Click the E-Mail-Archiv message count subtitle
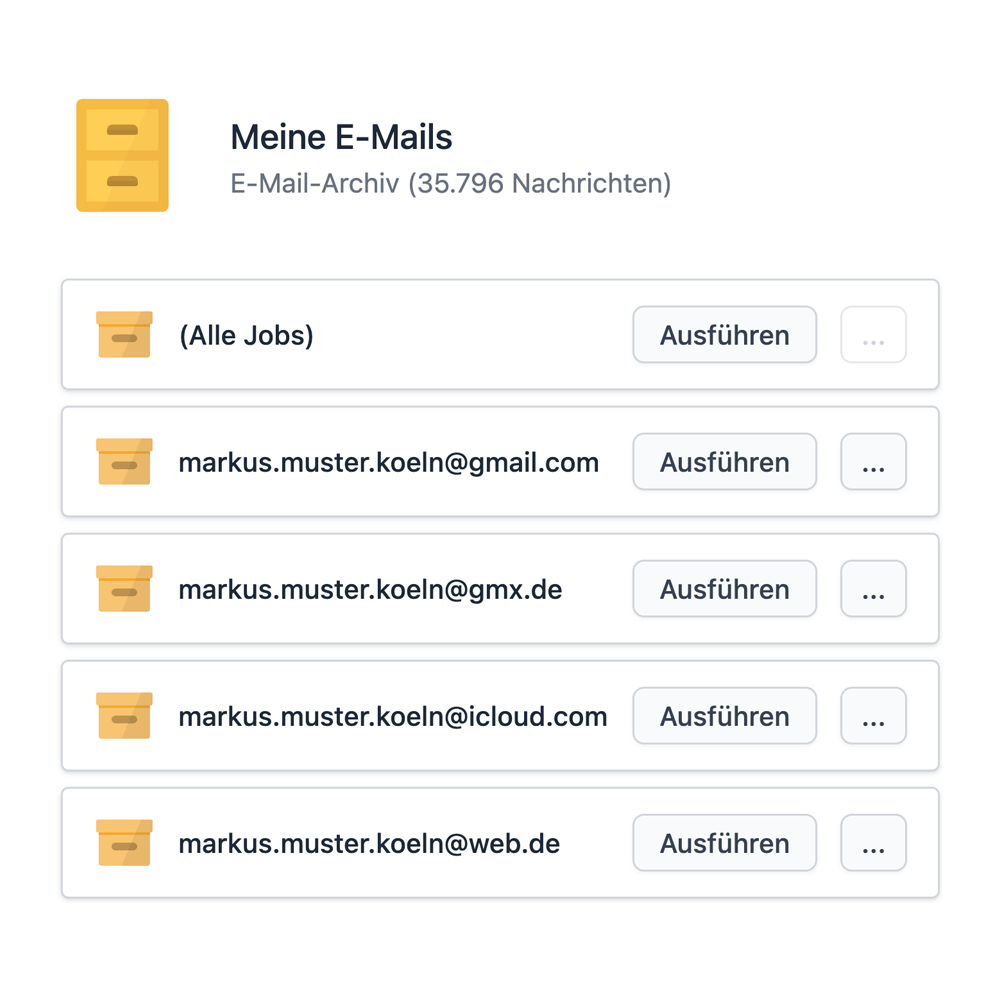 tap(450, 184)
